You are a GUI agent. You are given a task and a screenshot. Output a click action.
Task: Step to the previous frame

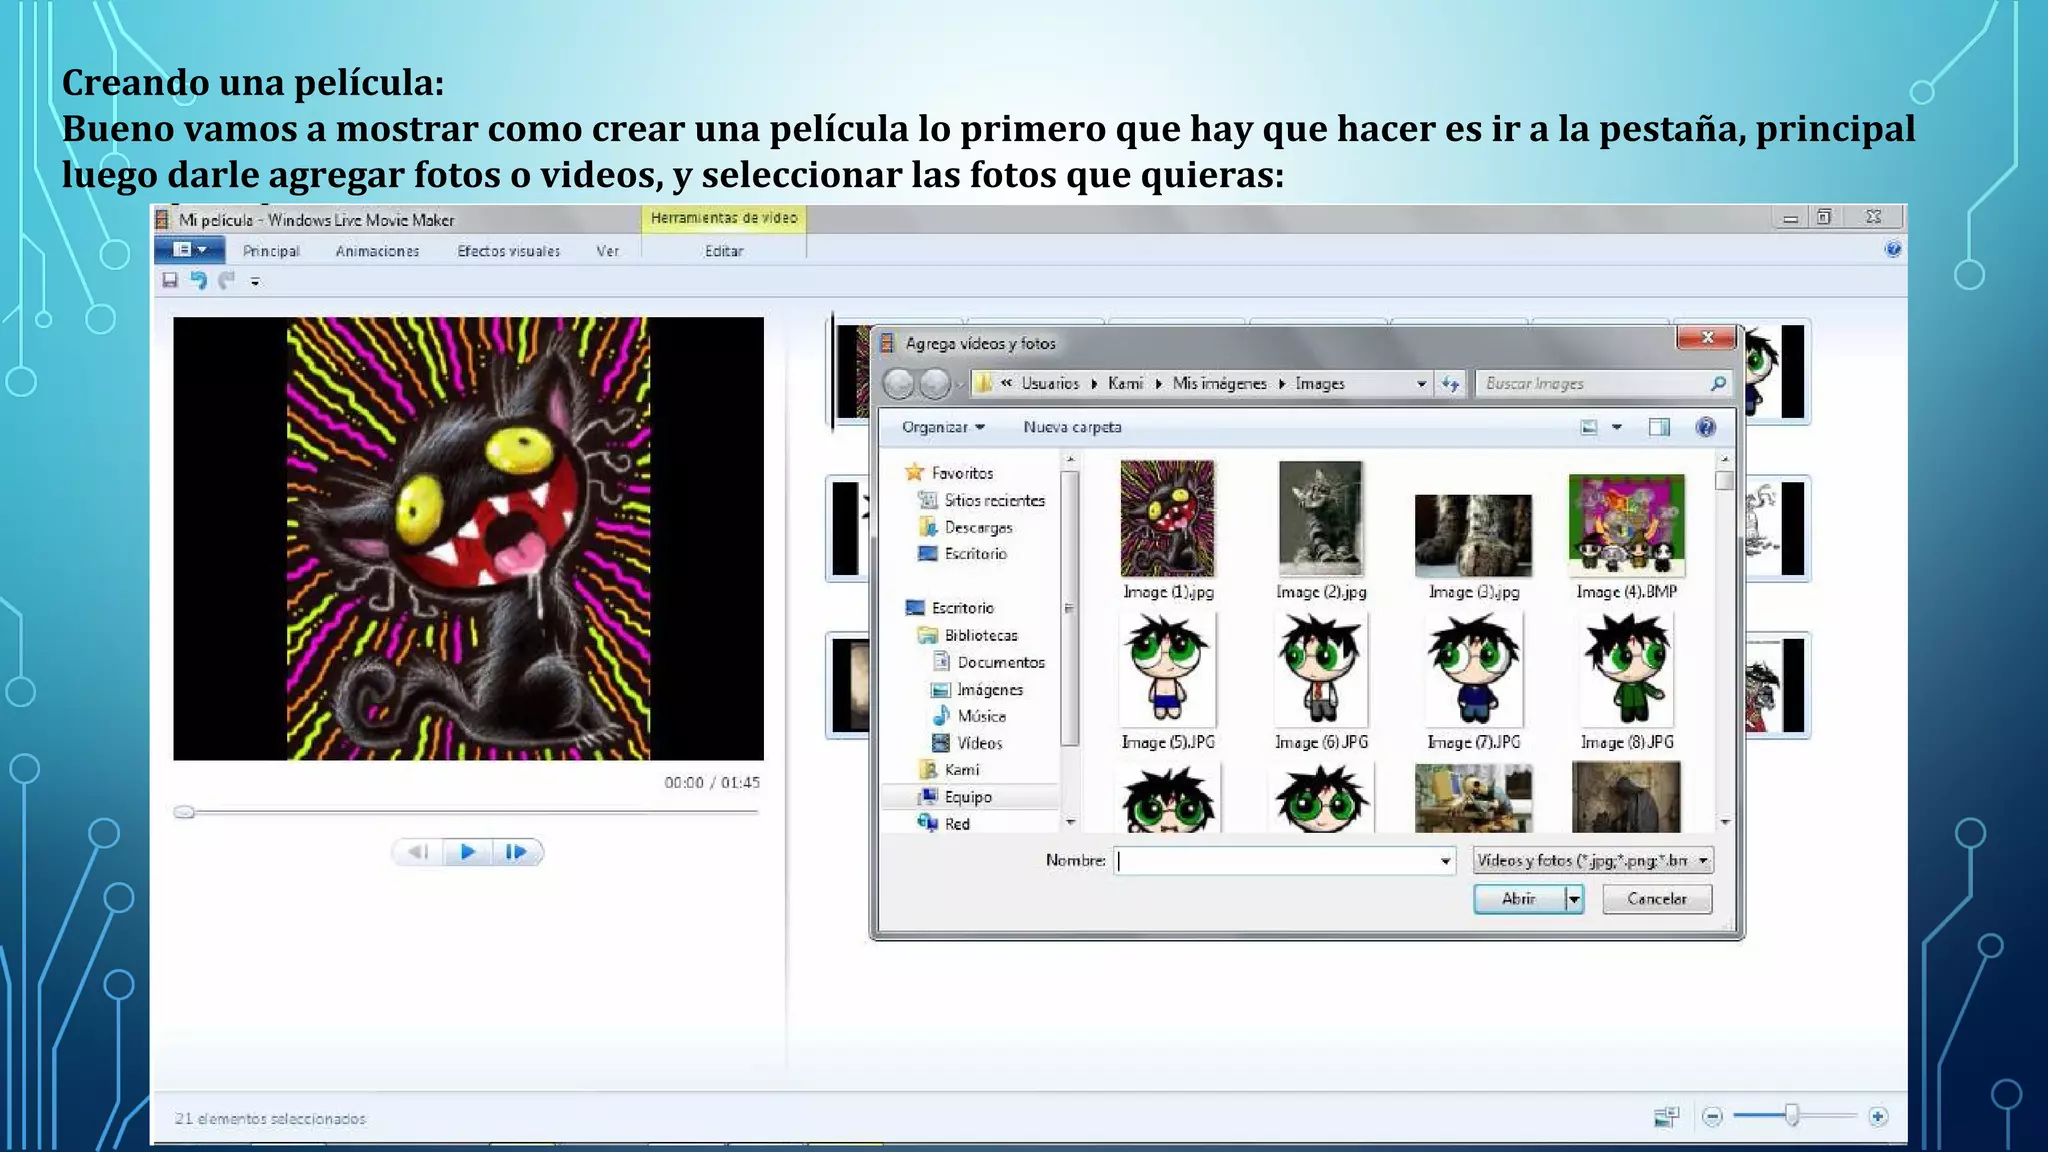coord(418,852)
